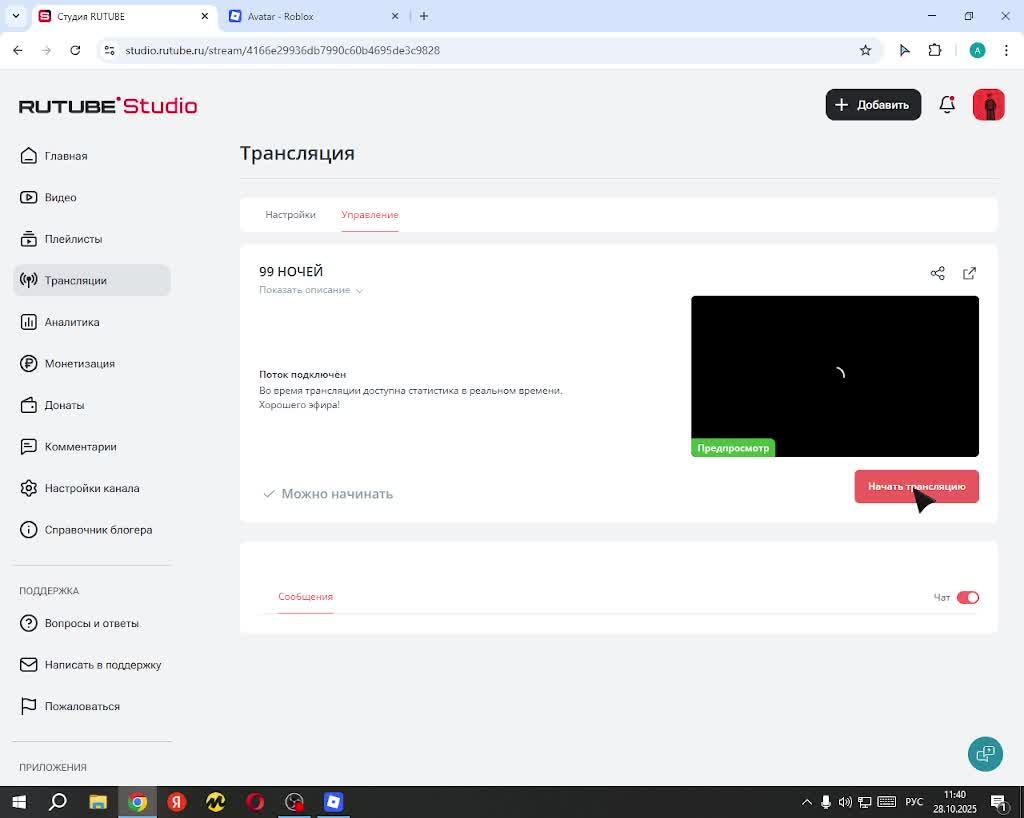Image resolution: width=1024 pixels, height=818 pixels.
Task: Open the Монетизация ruble icon
Action: (x=28, y=364)
